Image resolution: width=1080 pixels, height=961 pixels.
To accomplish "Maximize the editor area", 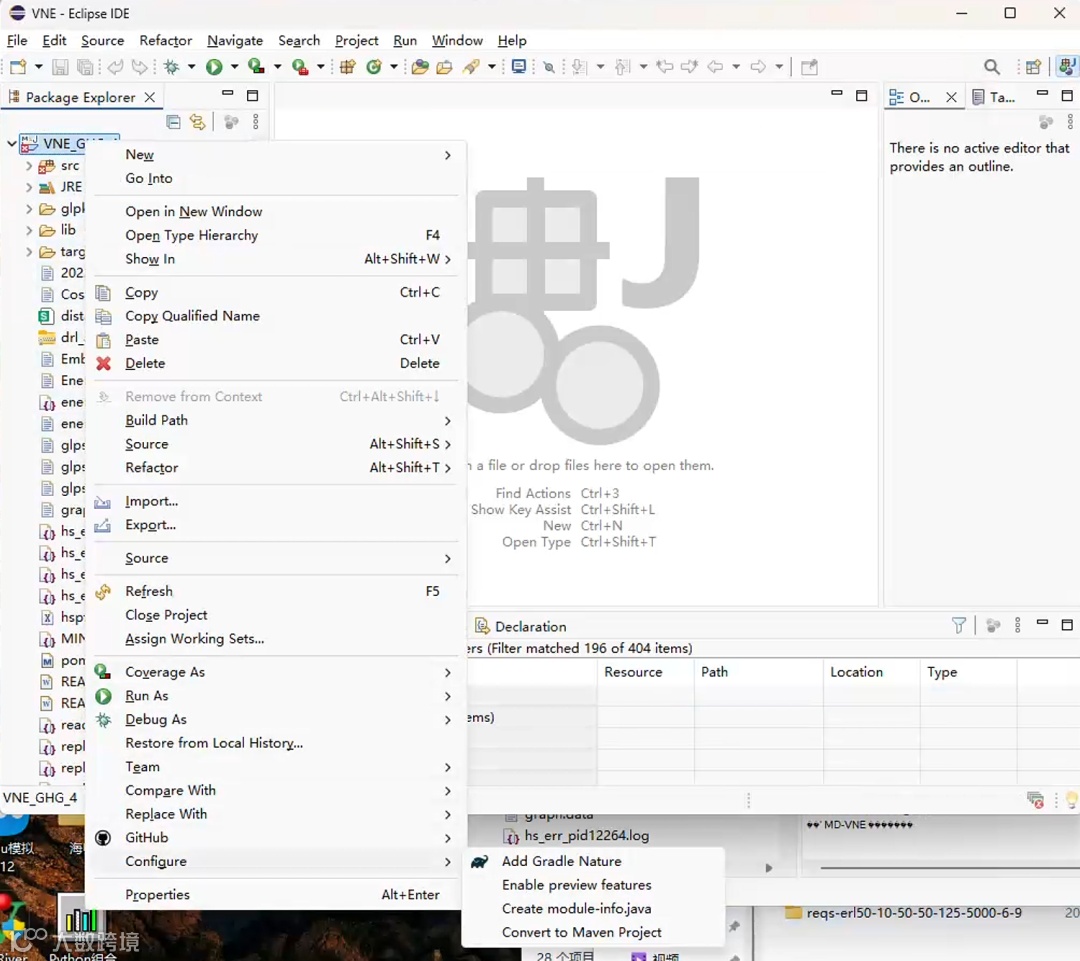I will pos(862,96).
